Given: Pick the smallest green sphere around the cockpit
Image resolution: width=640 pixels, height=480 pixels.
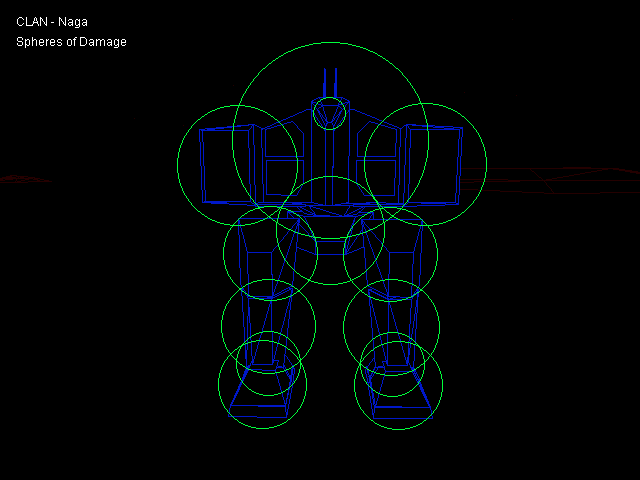Looking at the screenshot, I should (329, 113).
